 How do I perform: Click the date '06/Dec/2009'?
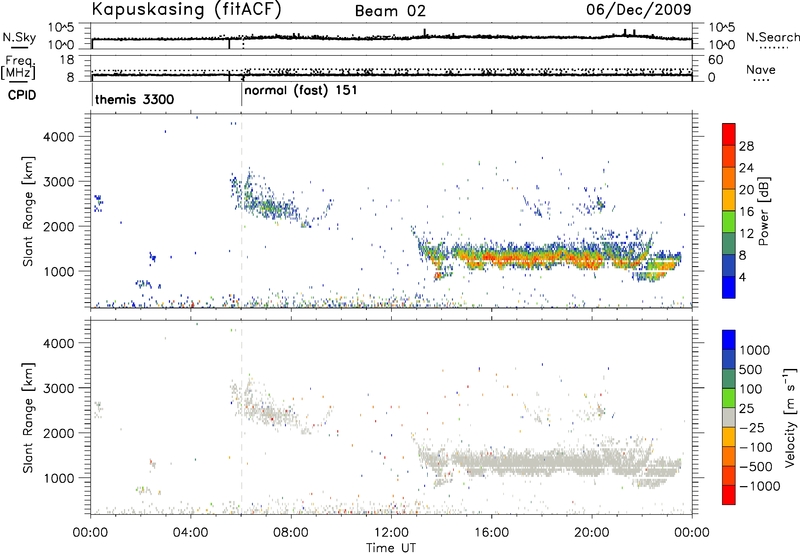pyautogui.click(x=639, y=9)
